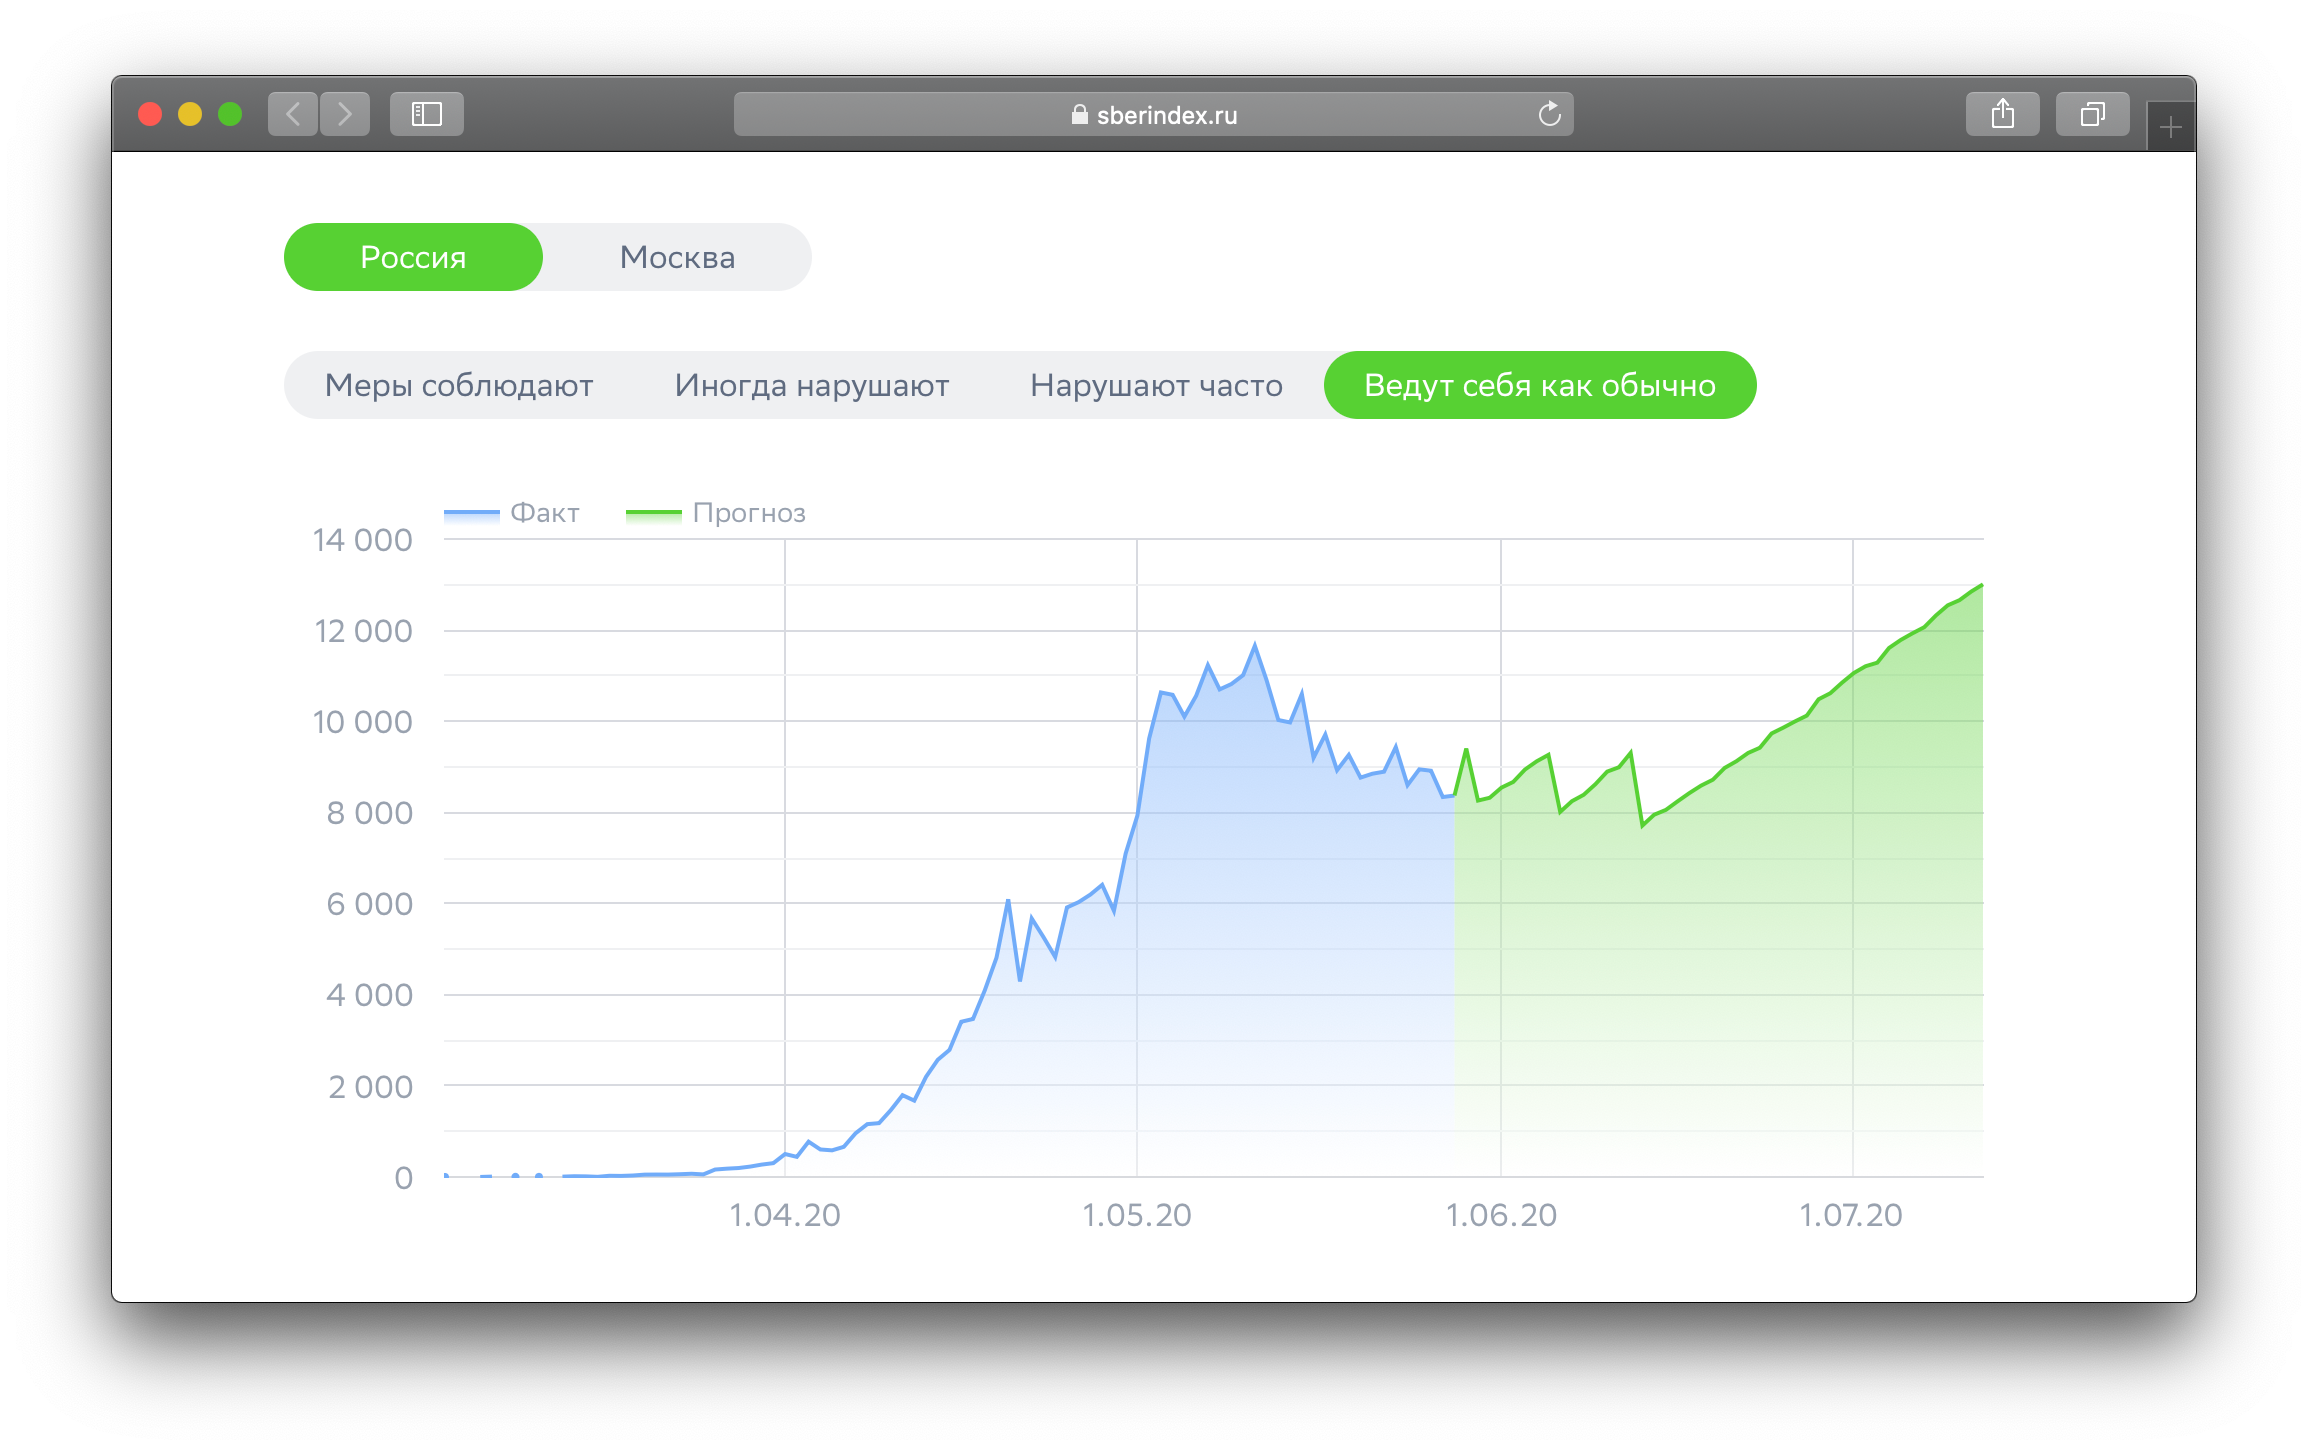Switch region to Москва
The image size is (2308, 1450).
click(x=677, y=257)
